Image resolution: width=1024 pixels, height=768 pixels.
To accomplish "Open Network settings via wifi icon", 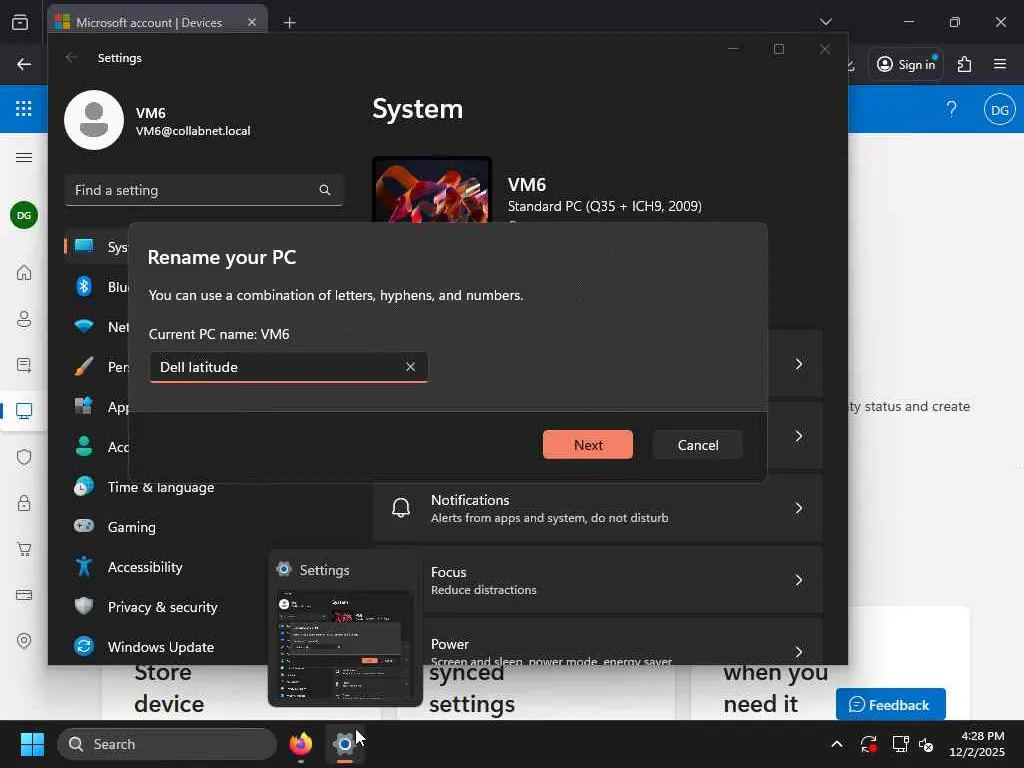I will (84, 327).
